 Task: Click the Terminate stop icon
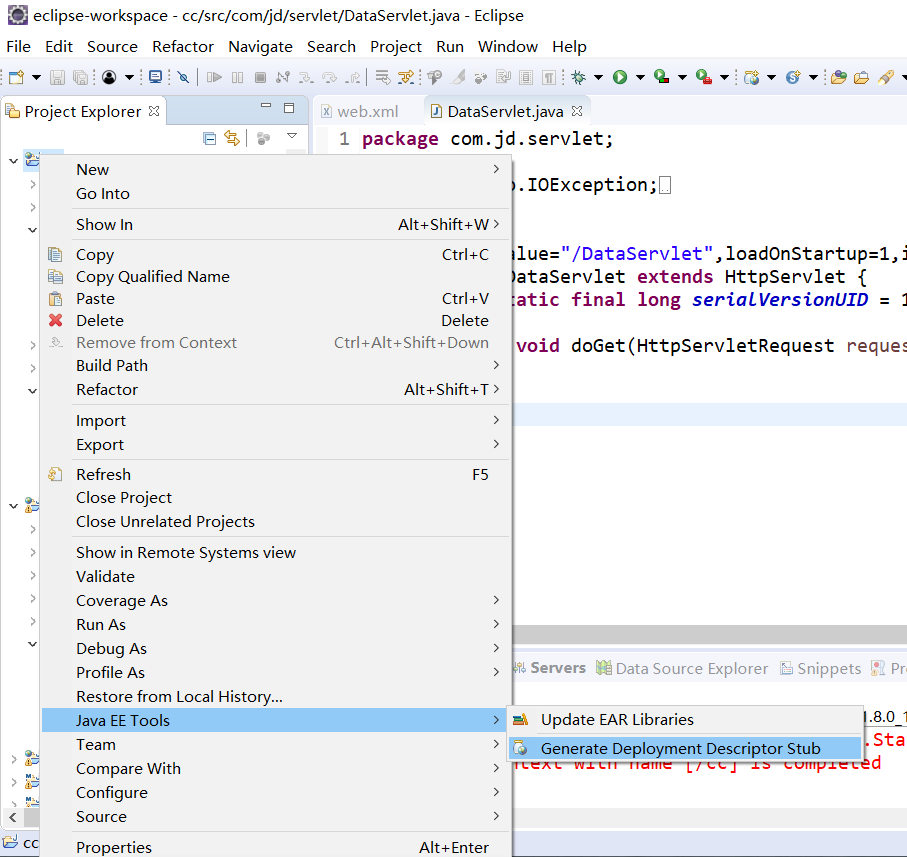tap(260, 77)
